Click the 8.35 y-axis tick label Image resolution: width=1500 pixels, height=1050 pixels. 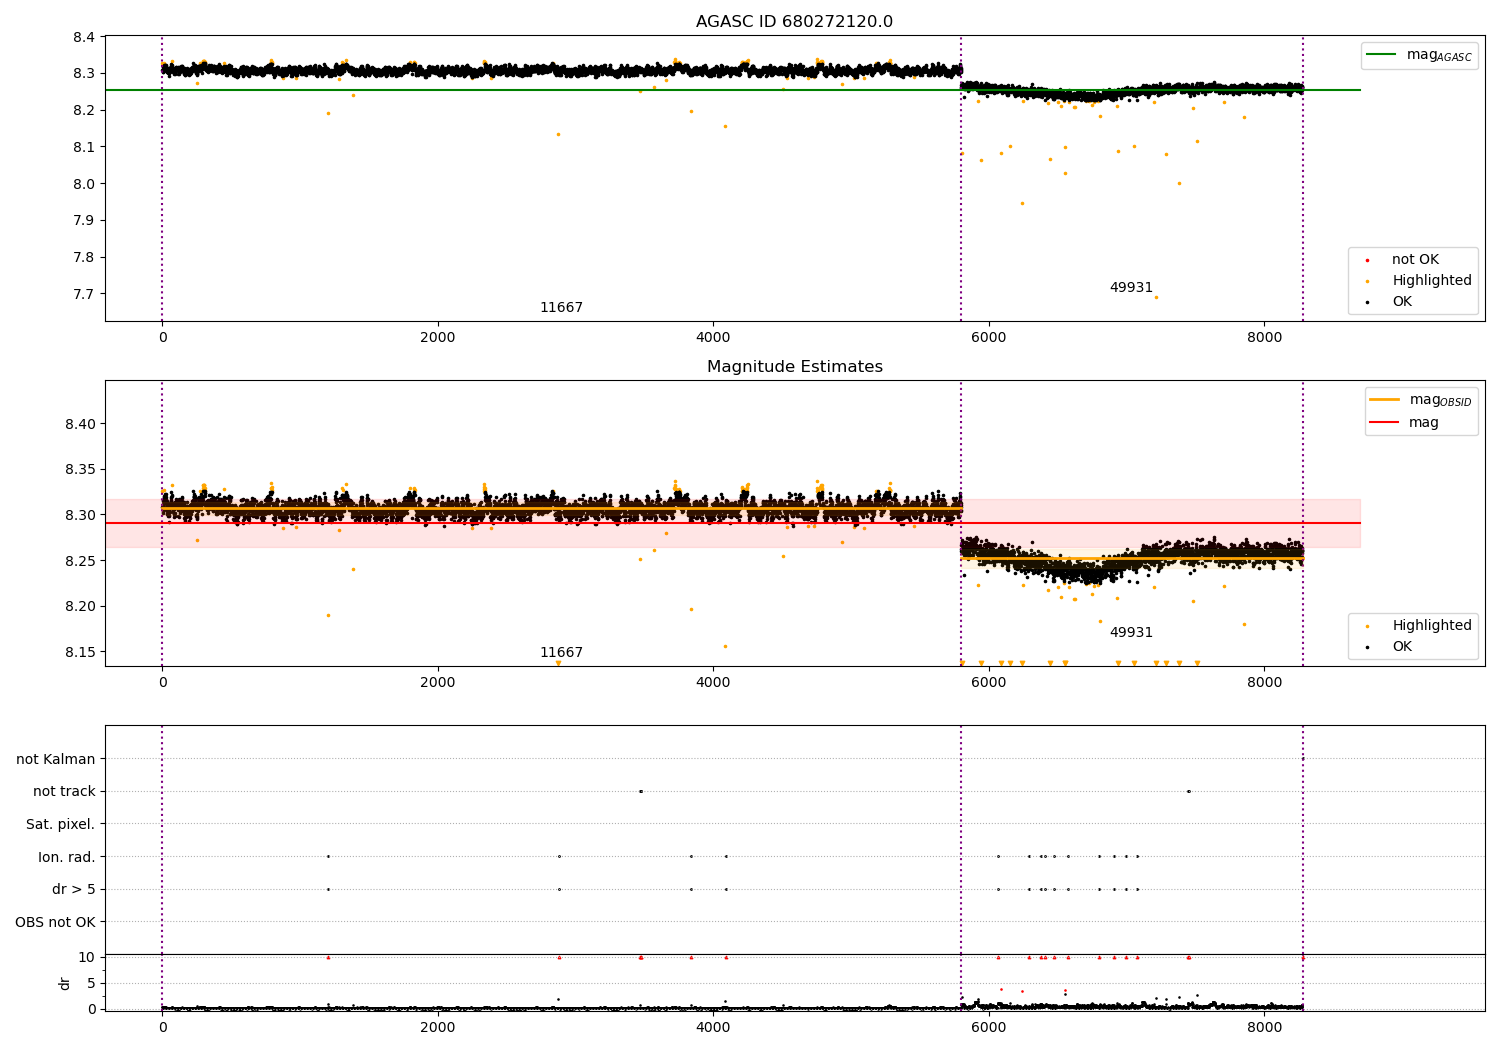(x=80, y=470)
